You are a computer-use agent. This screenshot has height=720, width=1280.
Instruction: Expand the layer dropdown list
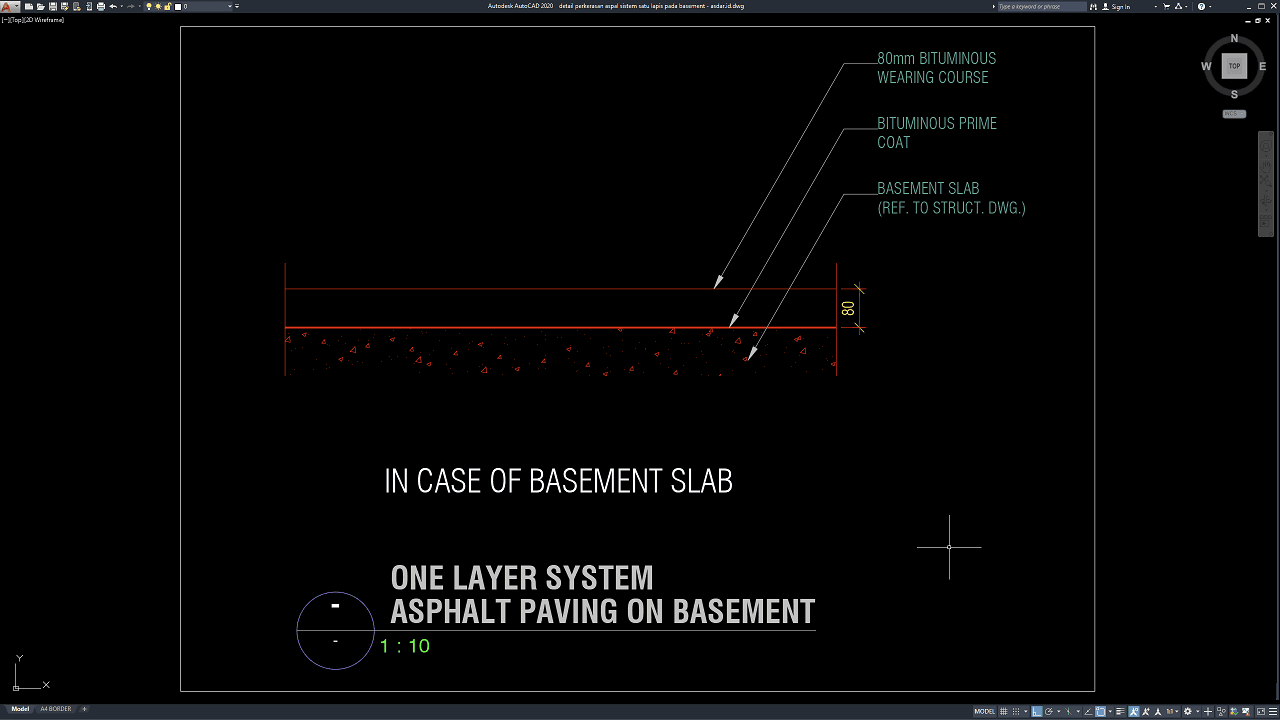point(230,6)
